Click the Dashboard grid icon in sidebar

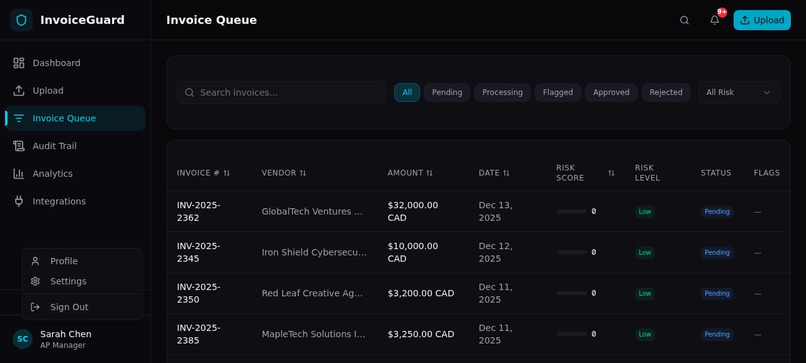click(x=19, y=63)
